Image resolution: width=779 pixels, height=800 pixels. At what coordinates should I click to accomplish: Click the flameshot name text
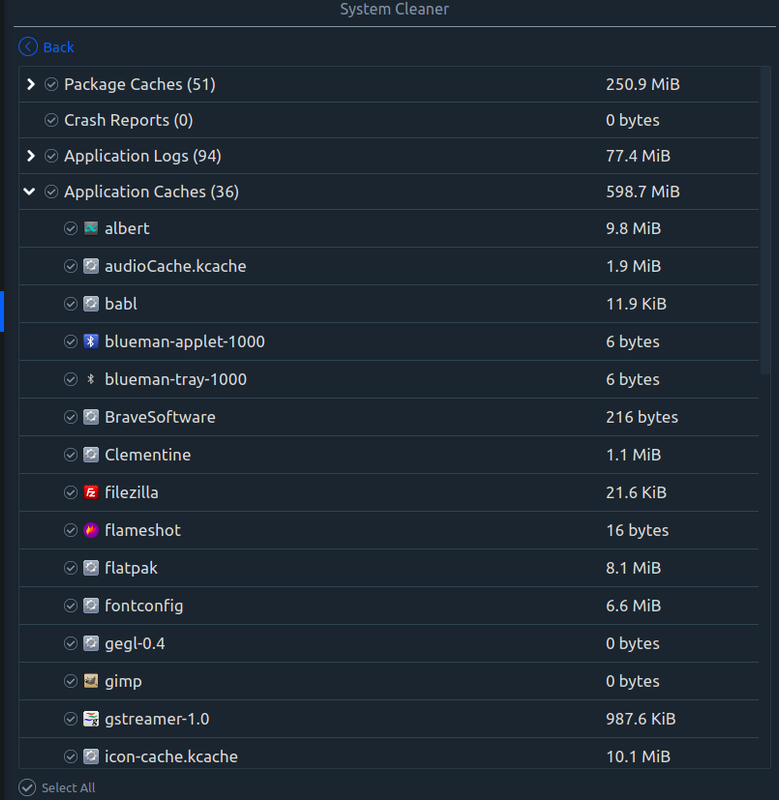[x=143, y=531]
